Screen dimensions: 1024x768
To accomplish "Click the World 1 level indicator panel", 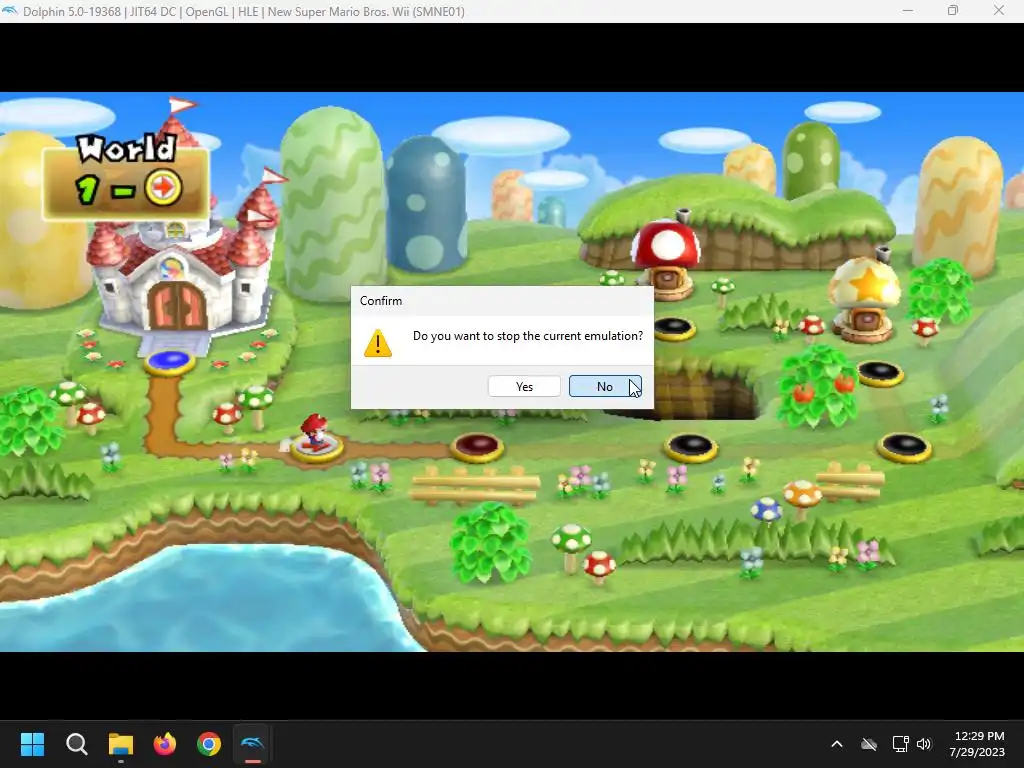I will pyautogui.click(x=125, y=177).
